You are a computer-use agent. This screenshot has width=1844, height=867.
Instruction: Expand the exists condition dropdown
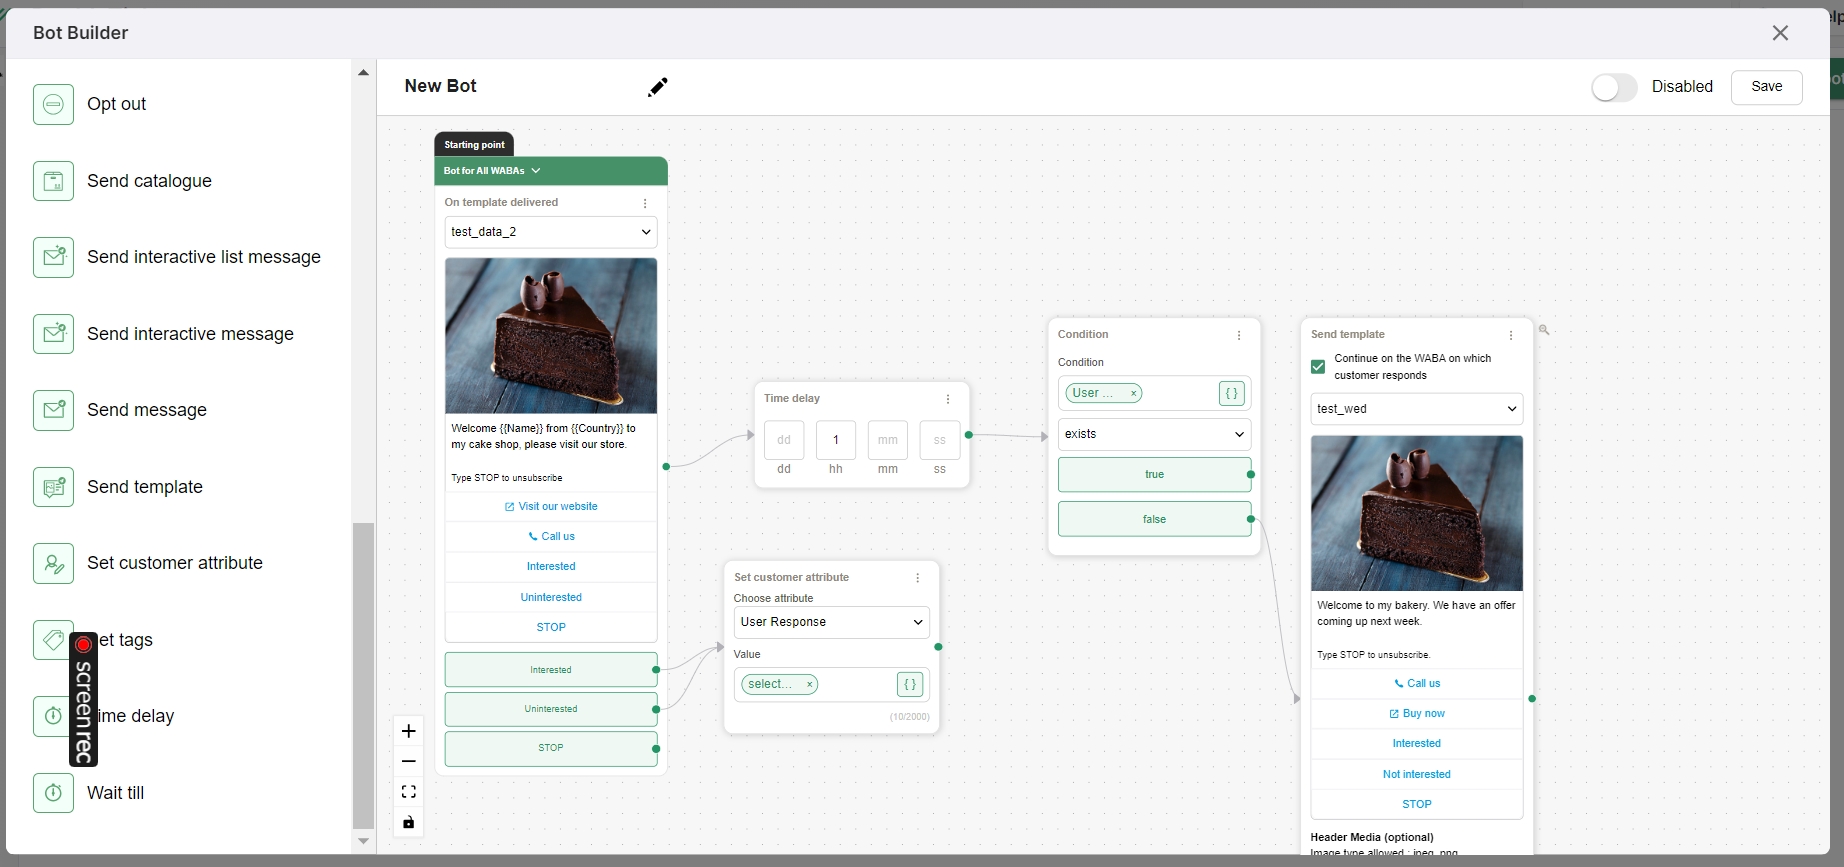(1153, 434)
